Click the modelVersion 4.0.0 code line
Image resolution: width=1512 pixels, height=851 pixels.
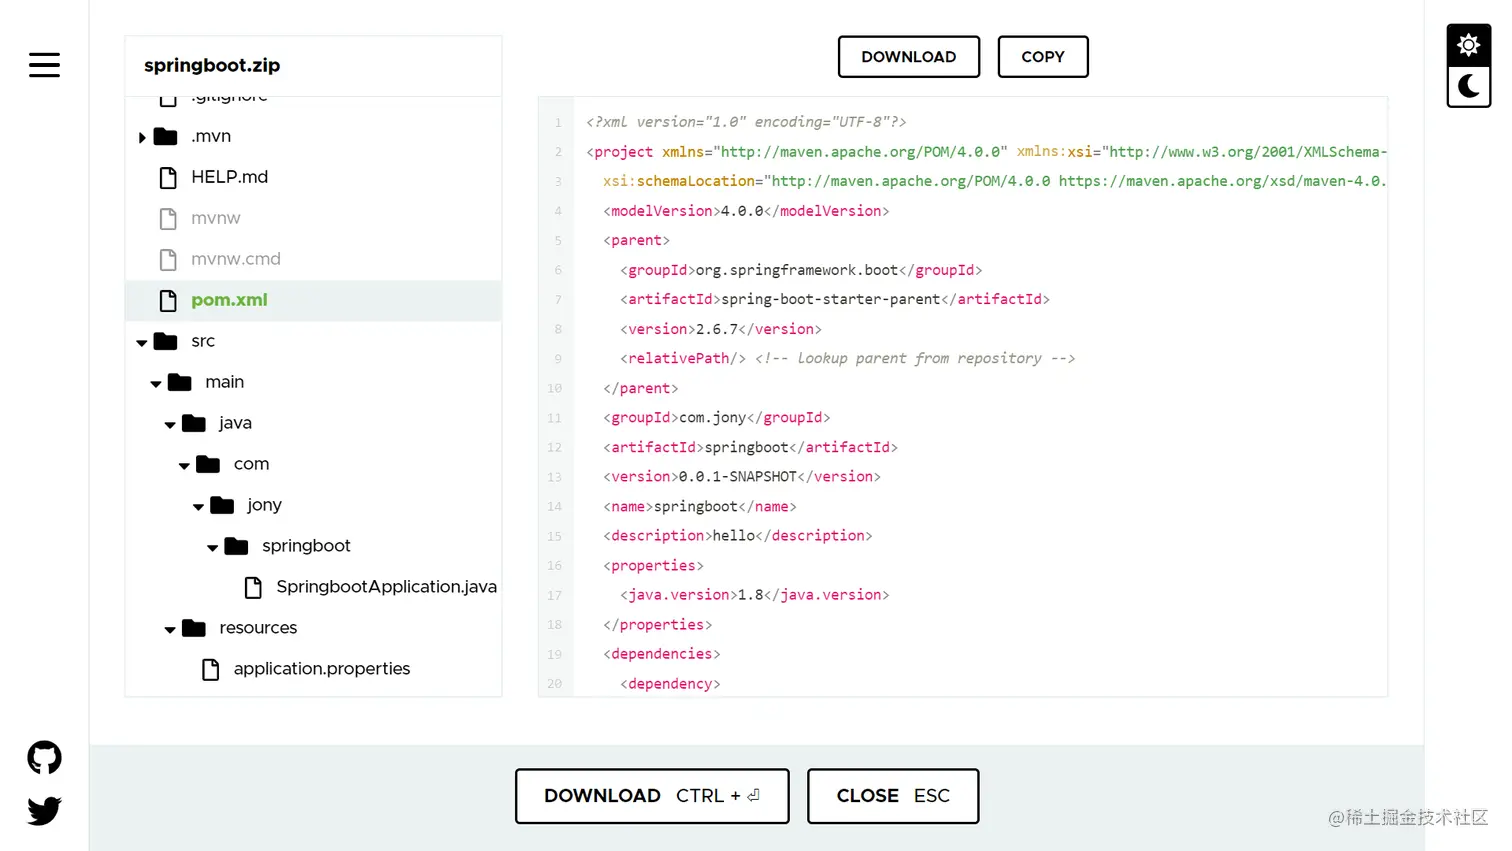[x=746, y=211]
